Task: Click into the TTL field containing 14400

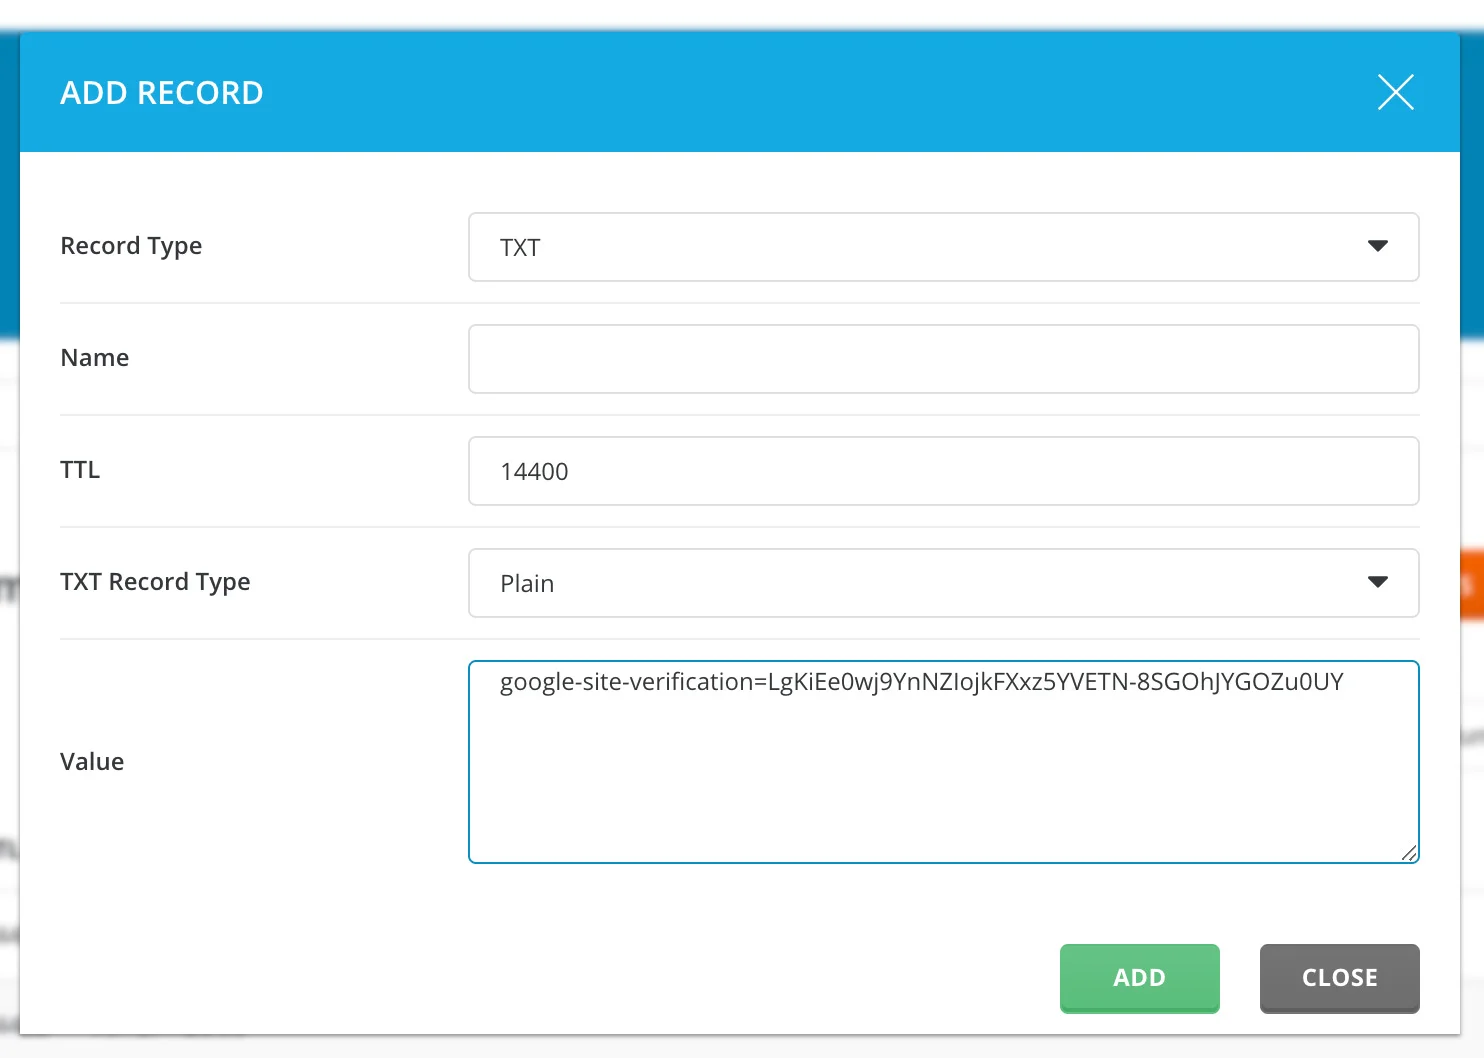Action: [943, 471]
